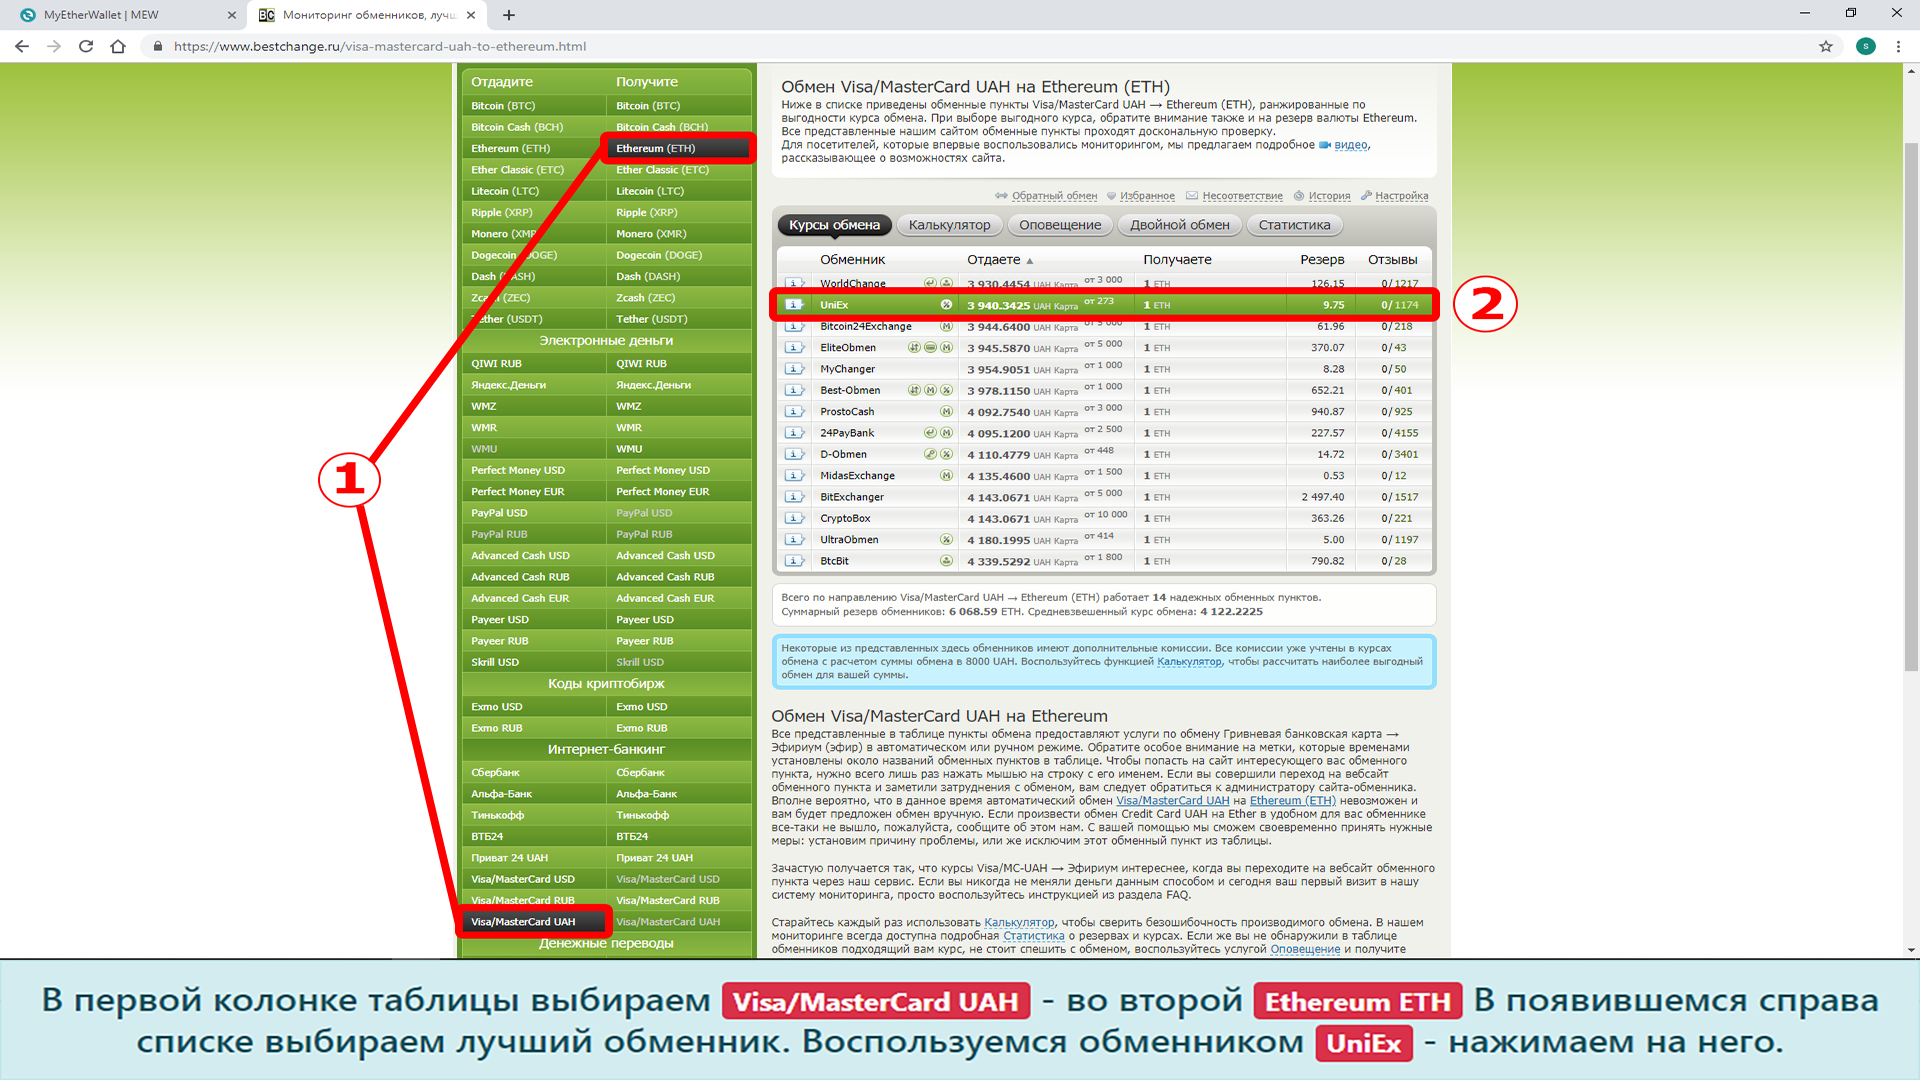Screen dimensions: 1920x1080
Task: Choose Perfect Money USD in the Отдадите column
Action: (x=533, y=470)
